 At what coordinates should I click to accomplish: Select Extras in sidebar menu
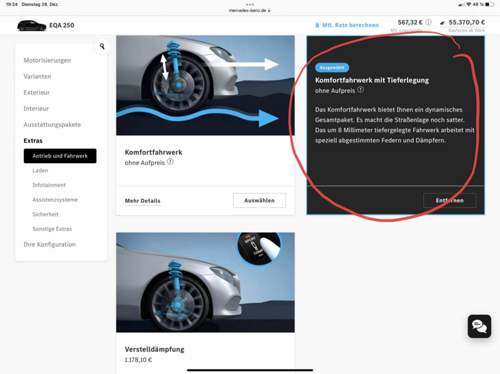(x=33, y=141)
